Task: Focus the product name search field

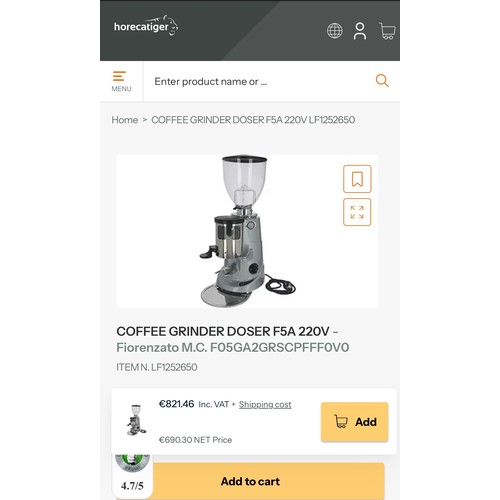Action: coord(259,81)
